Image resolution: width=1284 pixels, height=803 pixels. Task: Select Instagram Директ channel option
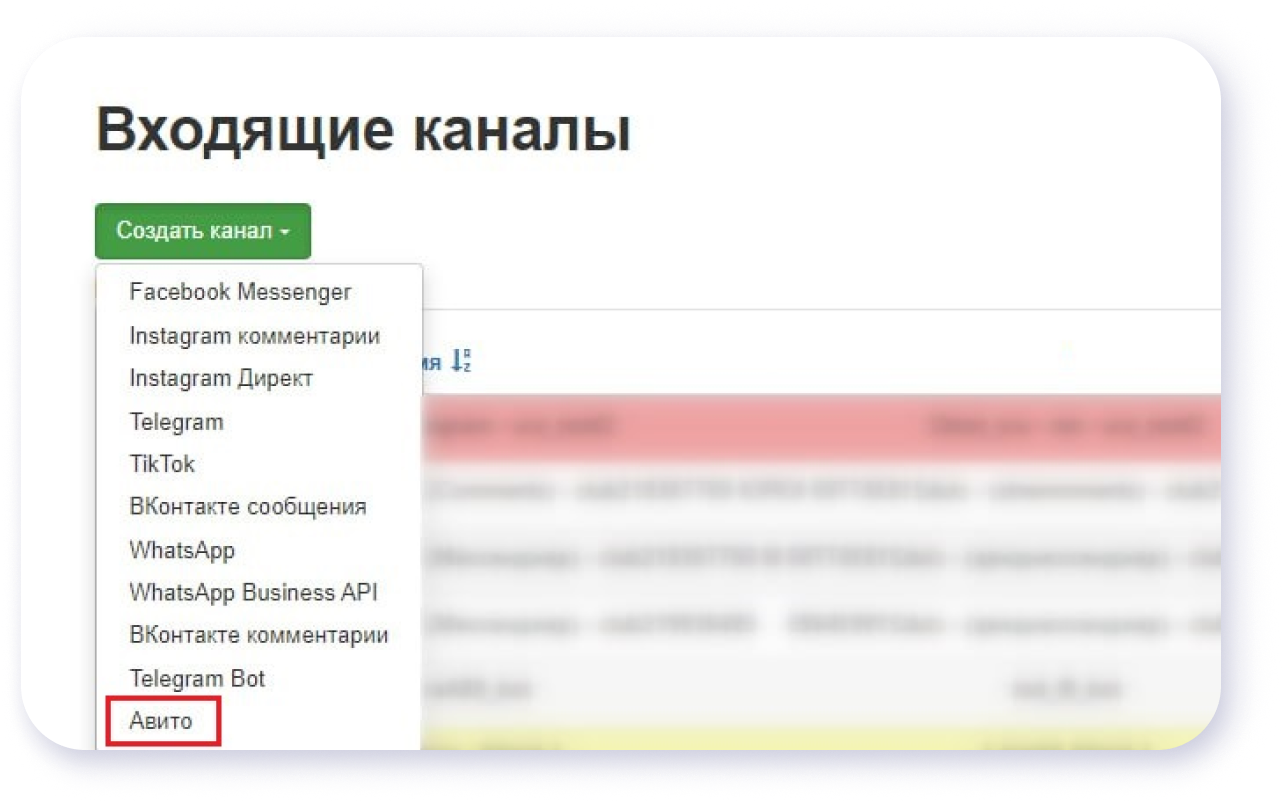(221, 379)
